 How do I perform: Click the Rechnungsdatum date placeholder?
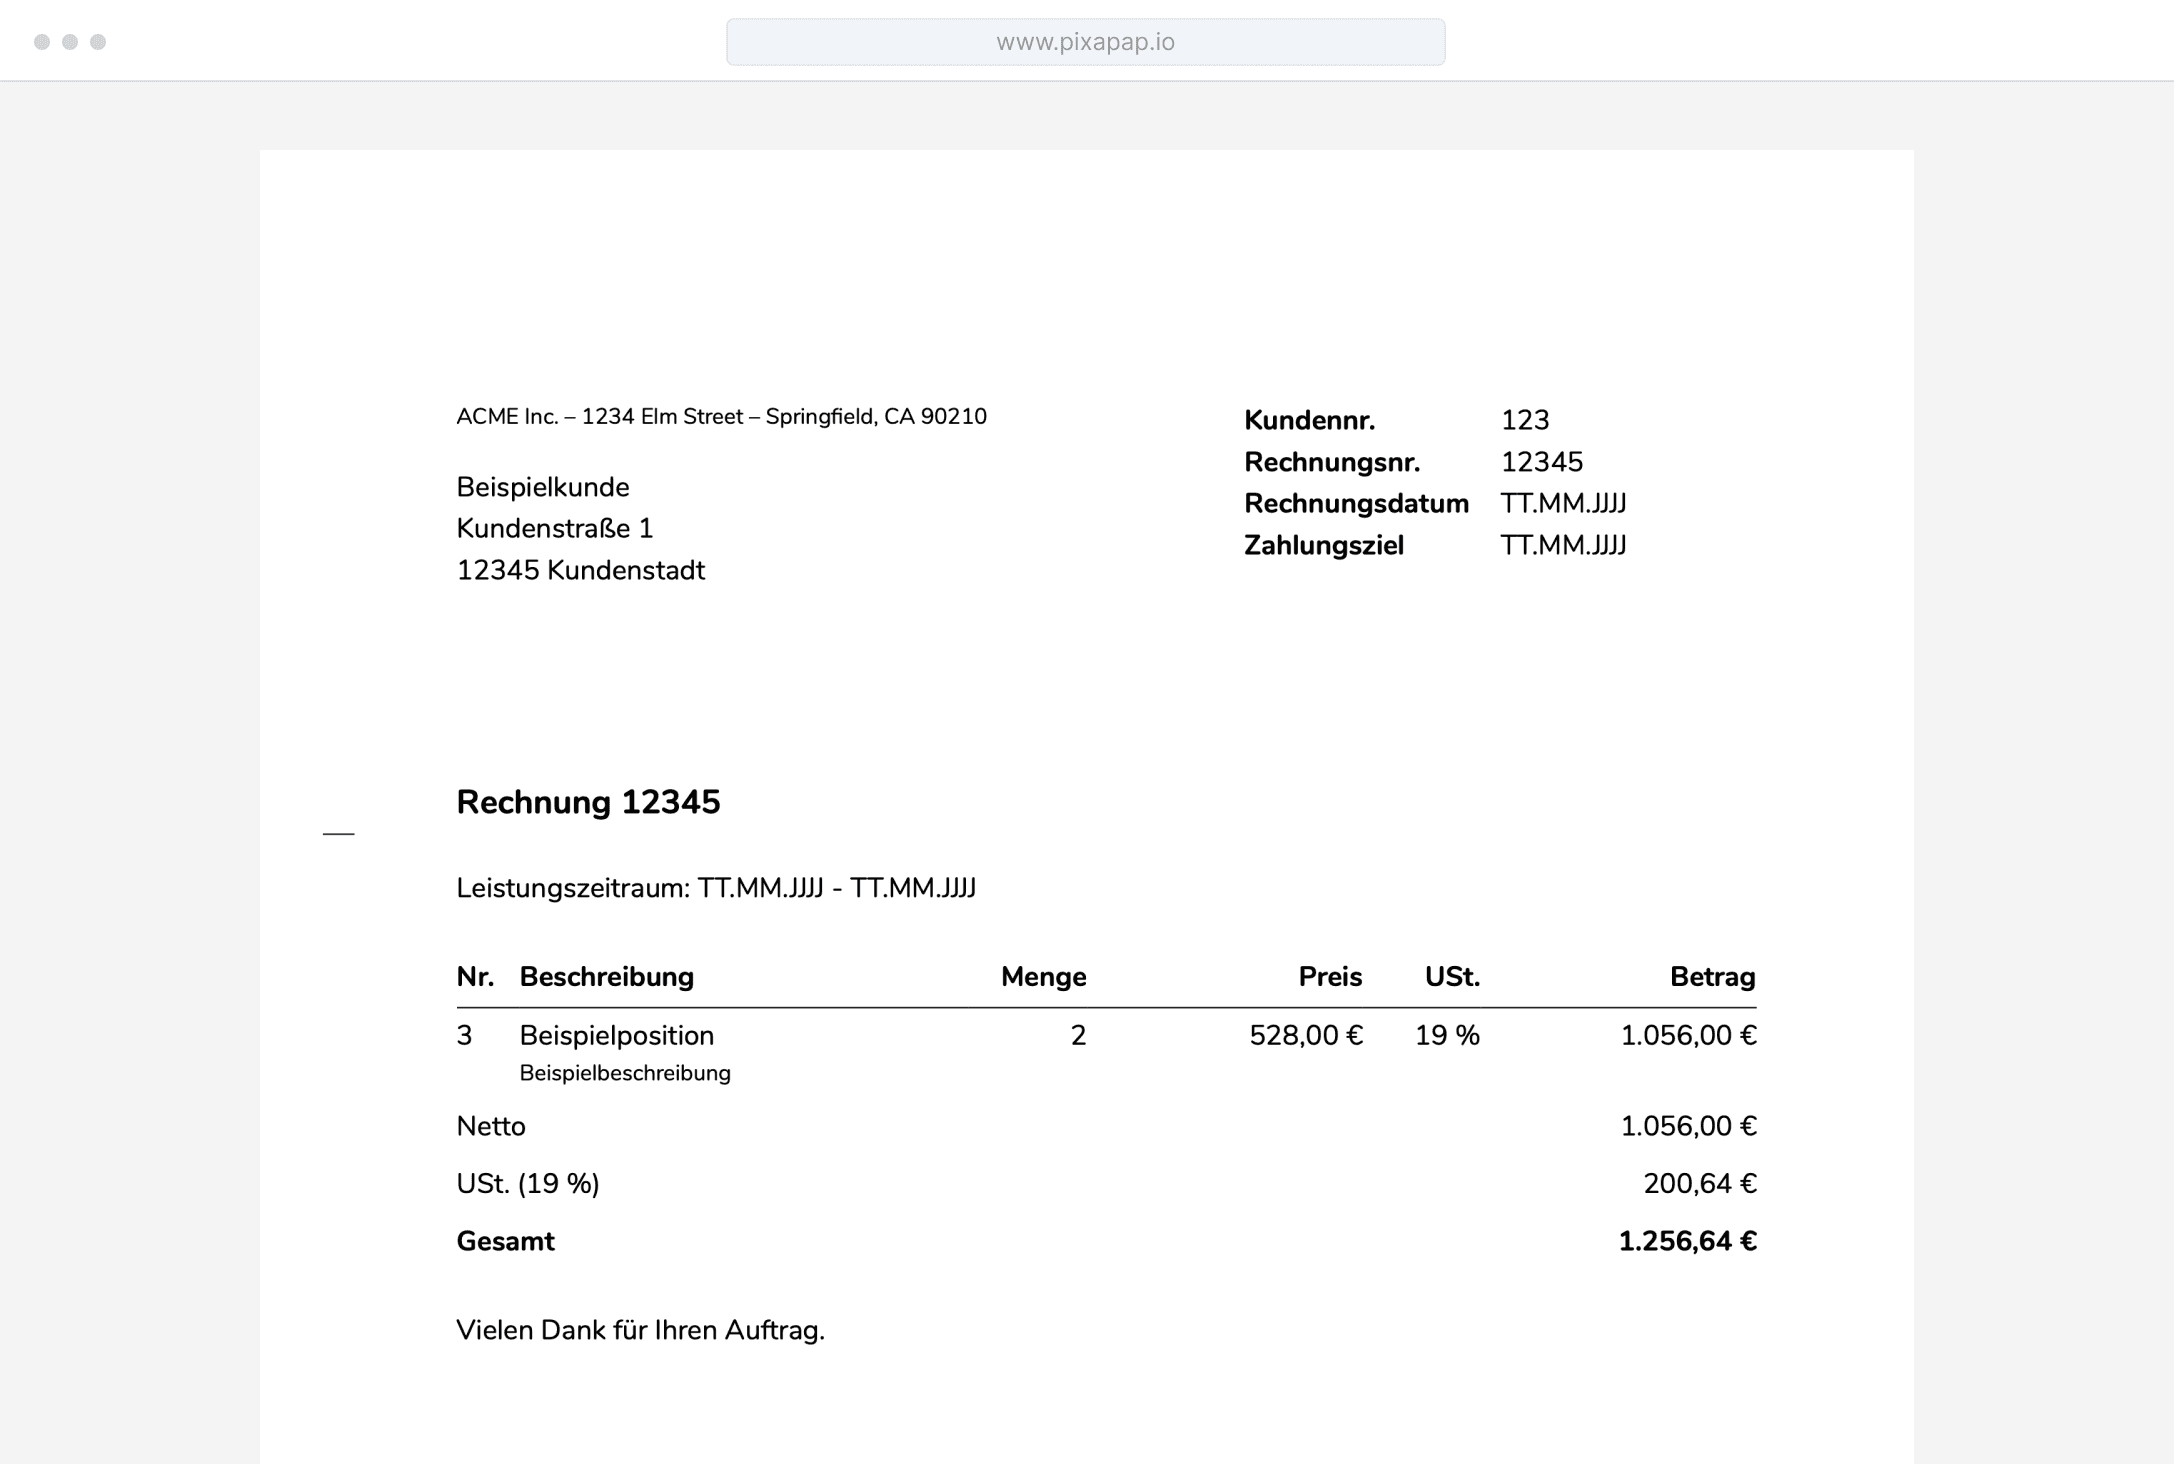point(1563,503)
